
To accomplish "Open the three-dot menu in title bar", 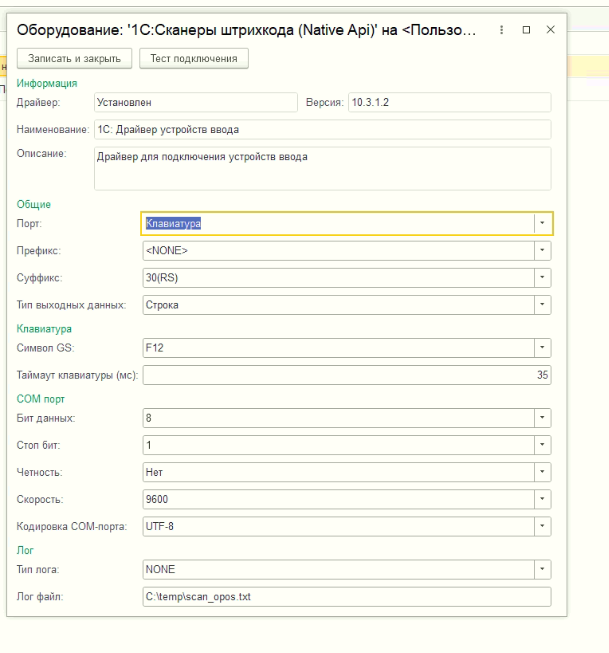I will pyautogui.click(x=504, y=30).
